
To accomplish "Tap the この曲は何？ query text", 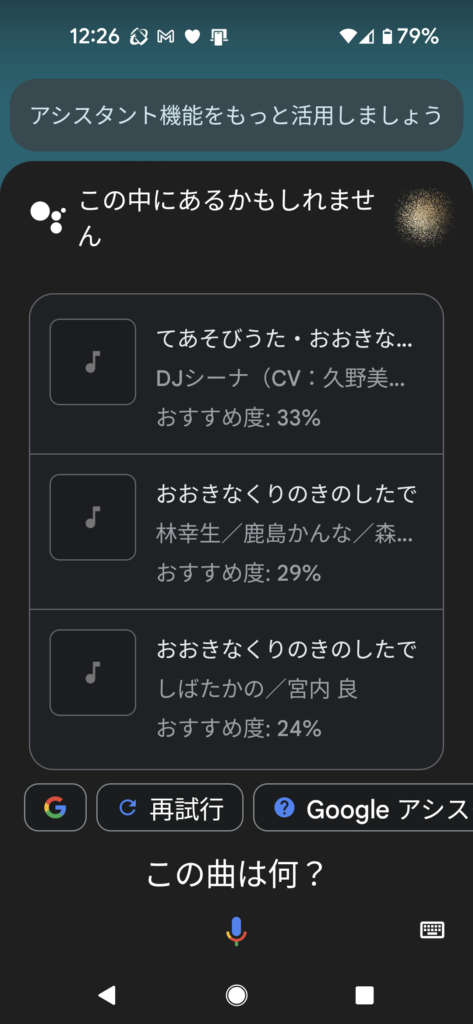I will [235, 875].
